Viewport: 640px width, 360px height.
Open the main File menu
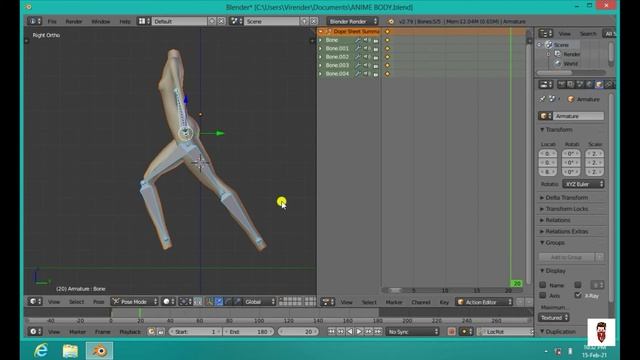click(52, 21)
